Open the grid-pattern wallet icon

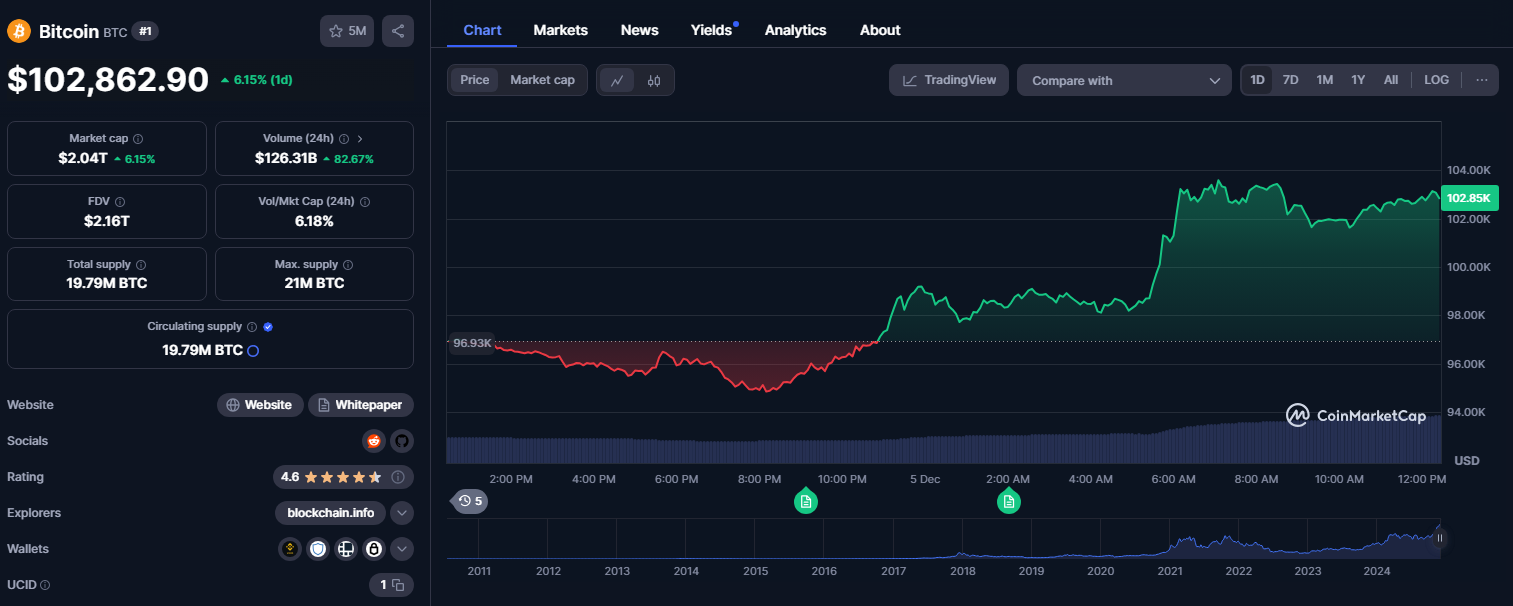tap(346, 549)
